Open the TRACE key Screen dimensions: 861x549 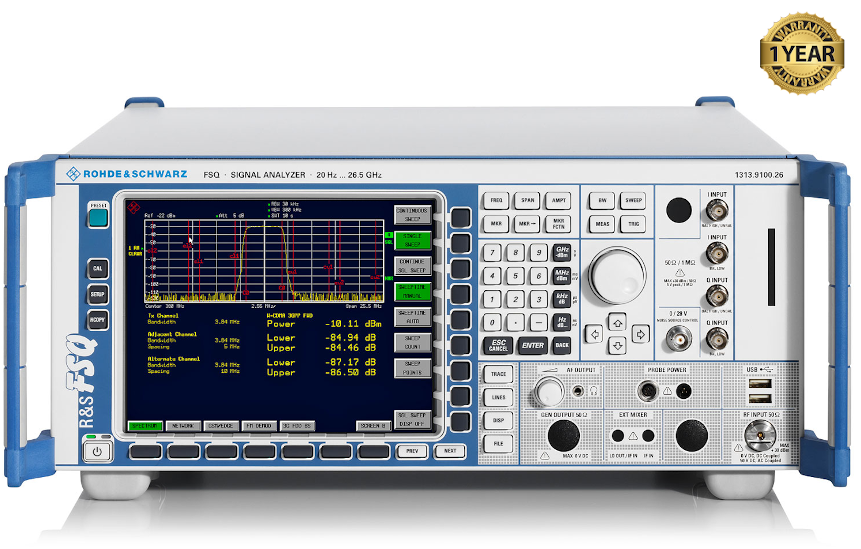point(498,374)
